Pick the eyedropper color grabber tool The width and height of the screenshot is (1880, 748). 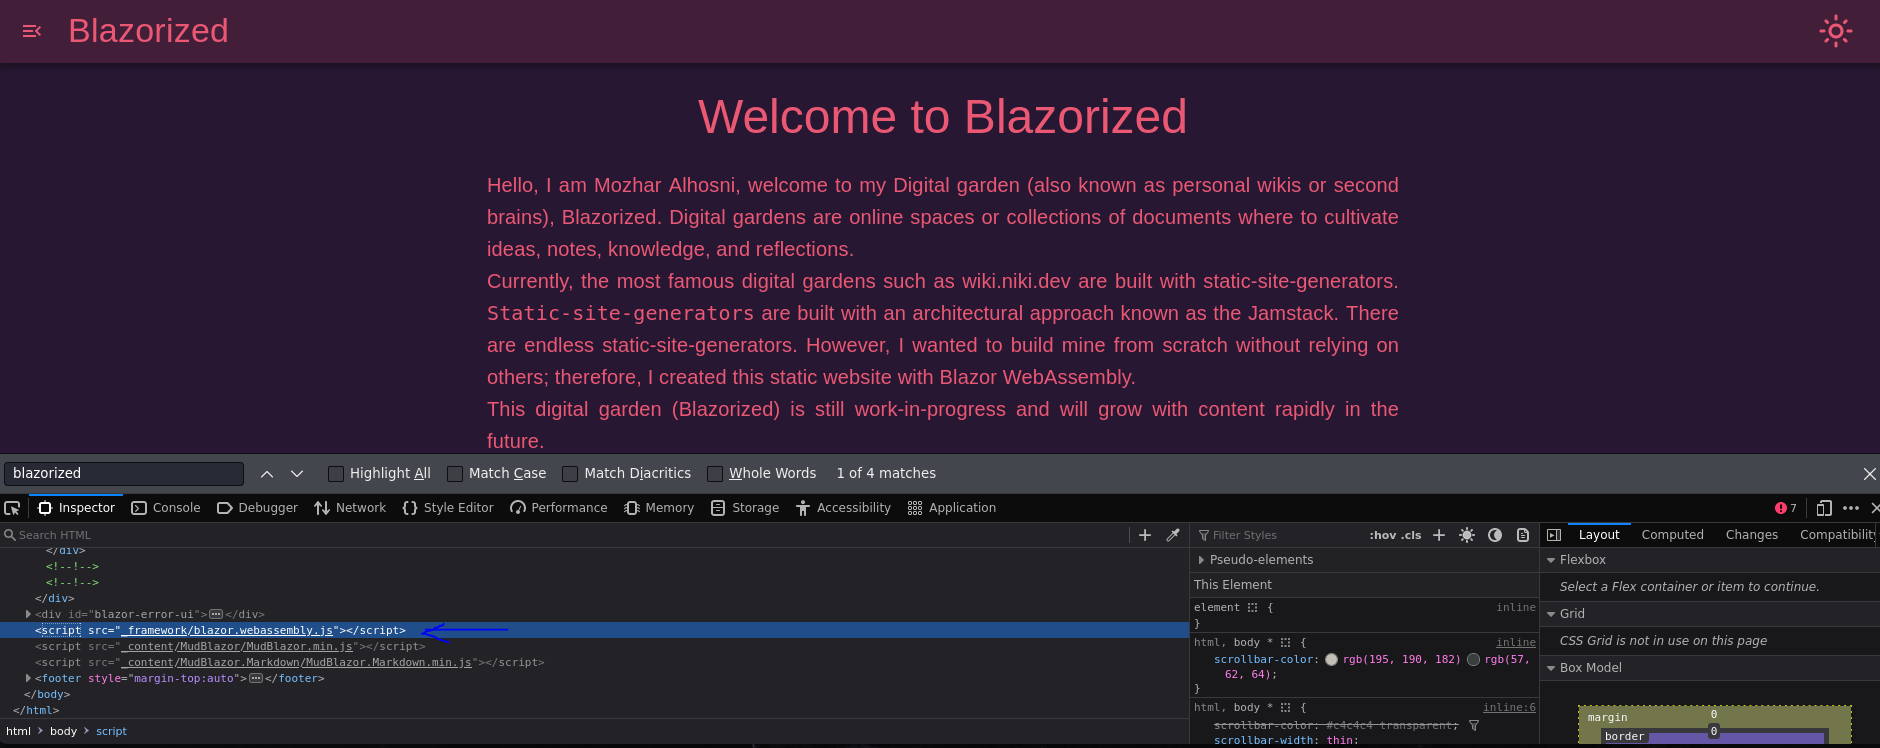pos(1173,535)
